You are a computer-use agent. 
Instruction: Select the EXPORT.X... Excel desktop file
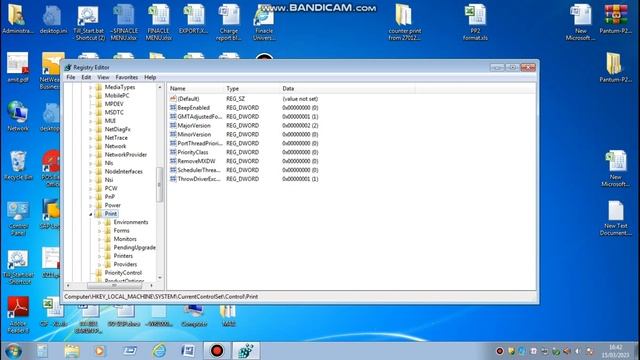193,19
